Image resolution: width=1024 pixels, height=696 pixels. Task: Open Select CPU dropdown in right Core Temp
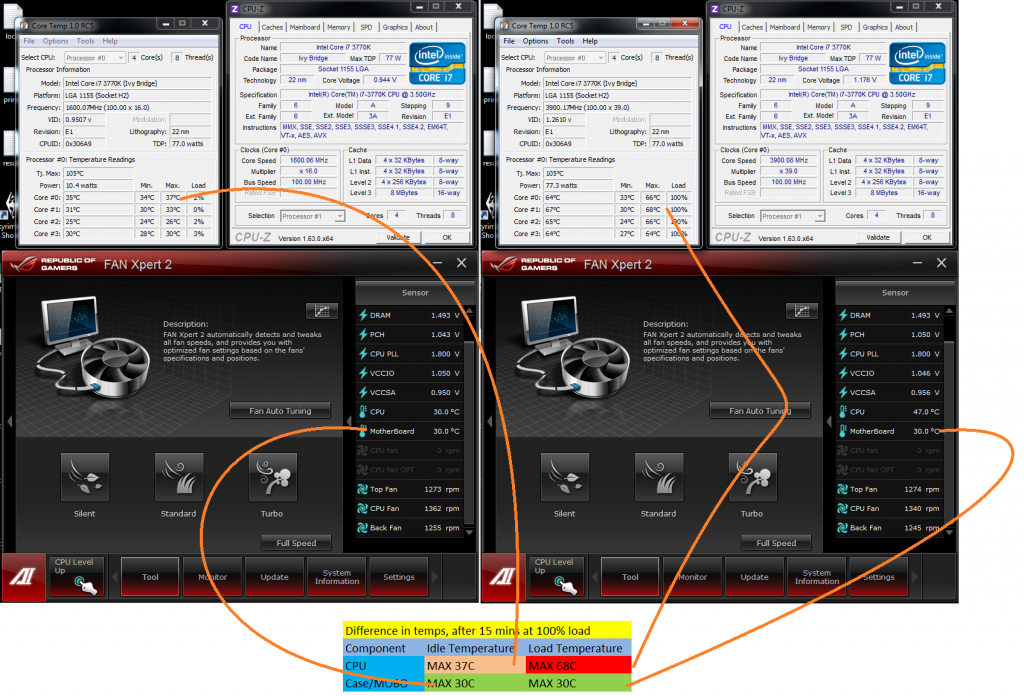(575, 57)
